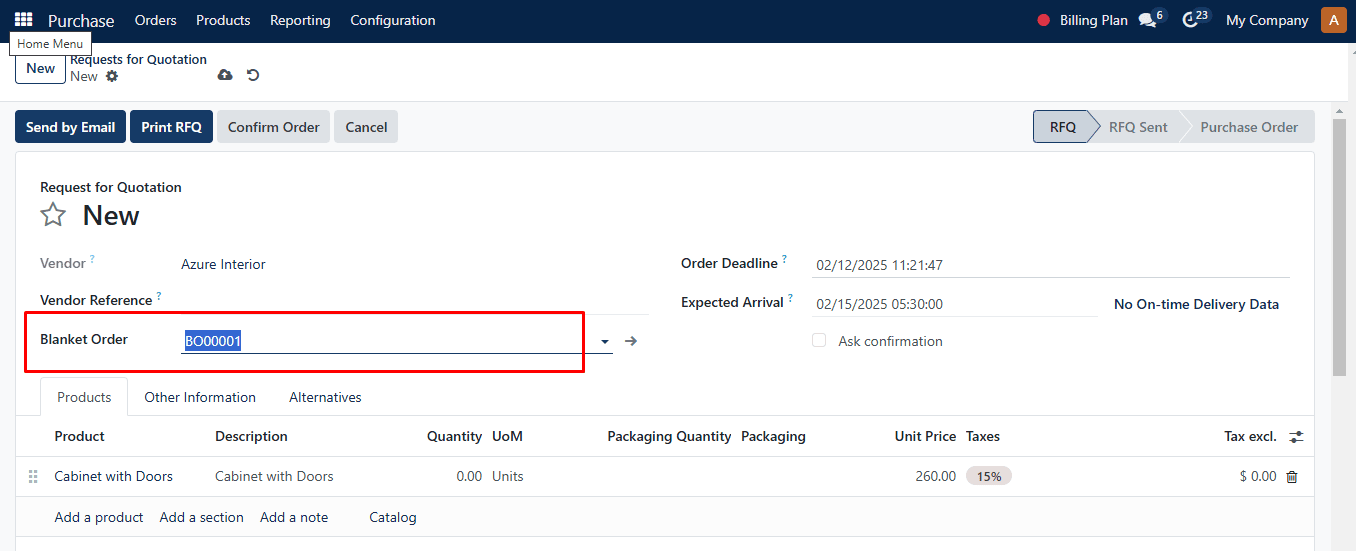Click the vertical page scrollbar

click(1340, 250)
